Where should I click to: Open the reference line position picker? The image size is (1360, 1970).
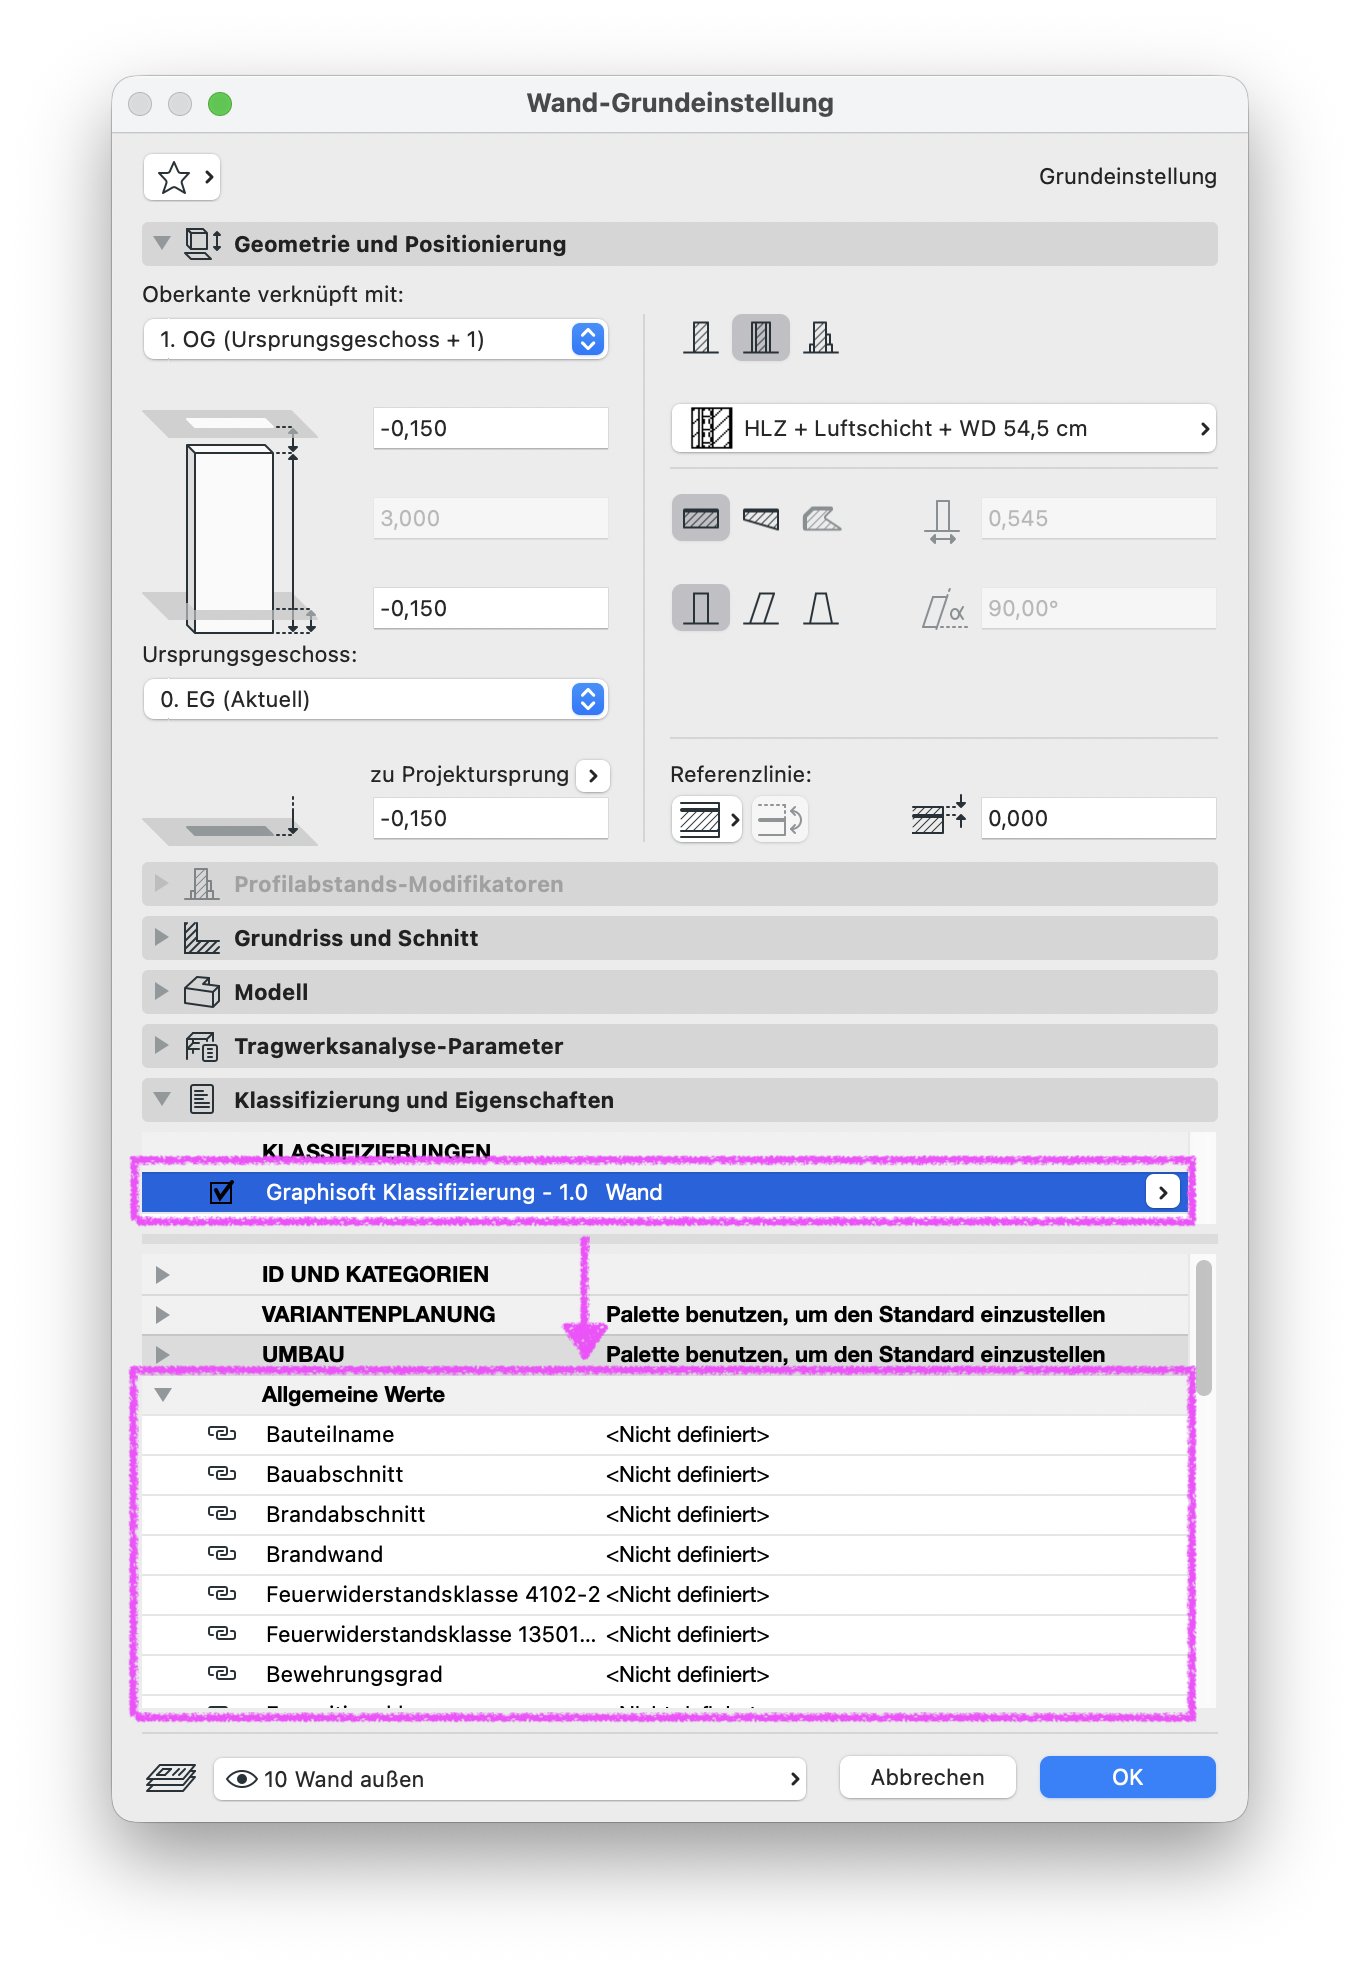click(x=707, y=820)
